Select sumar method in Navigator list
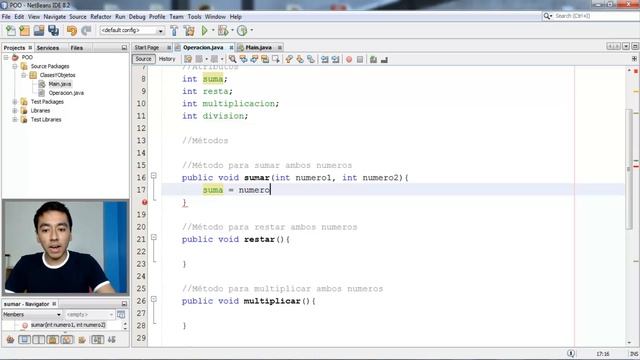The image size is (640, 360). (68, 325)
